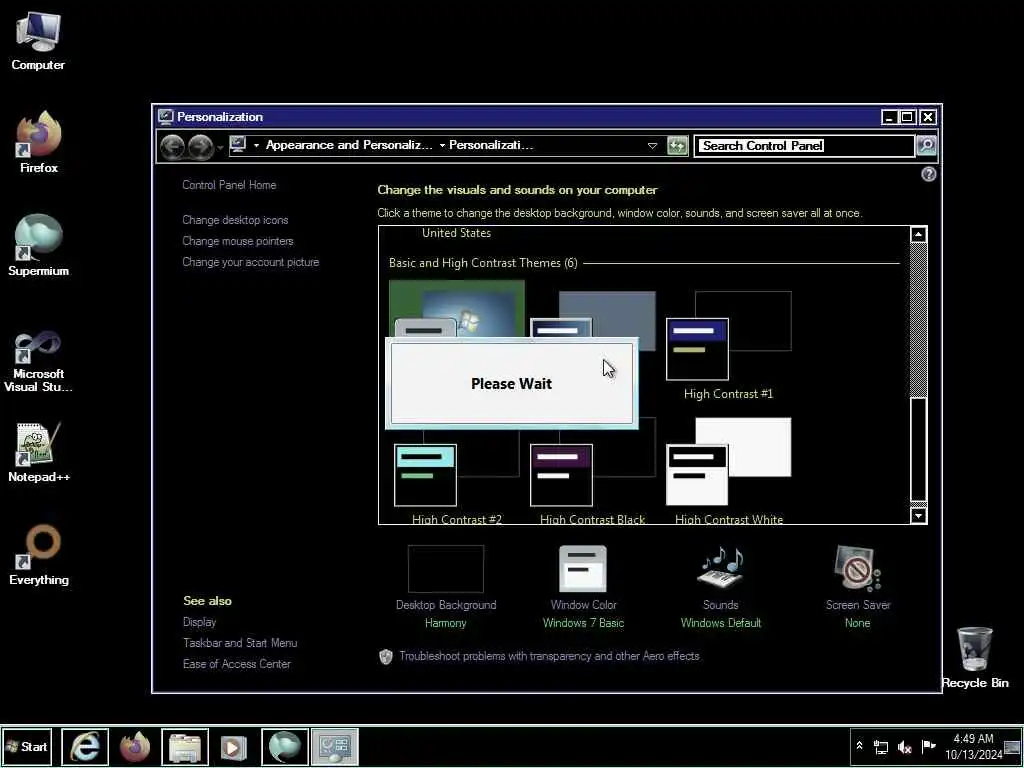Open Change mouse pointers link

click(238, 241)
